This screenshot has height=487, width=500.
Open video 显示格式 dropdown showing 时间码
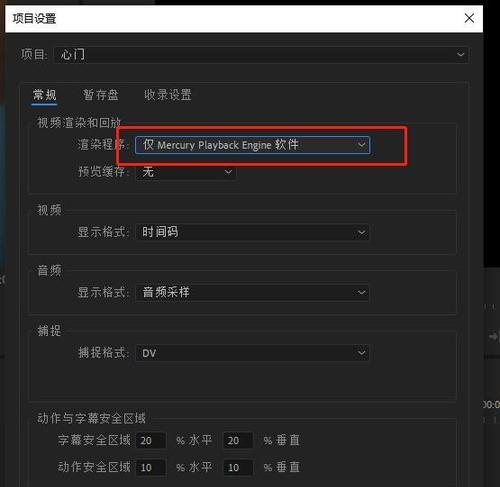(x=252, y=232)
